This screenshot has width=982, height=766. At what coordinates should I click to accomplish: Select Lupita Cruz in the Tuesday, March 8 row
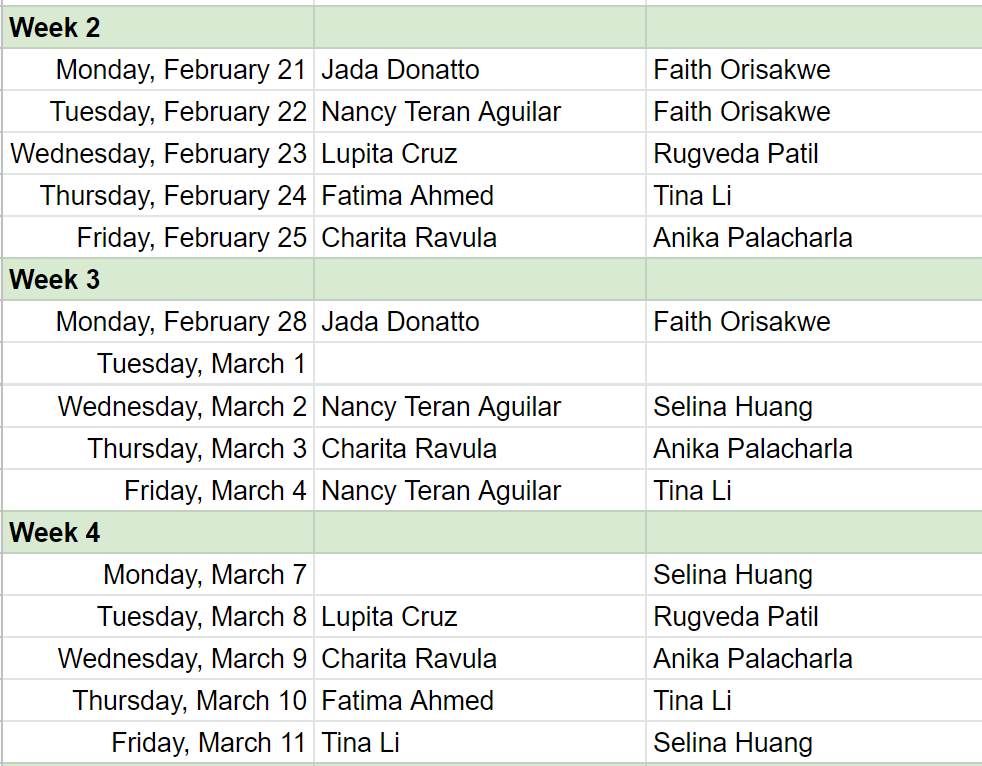tap(389, 617)
